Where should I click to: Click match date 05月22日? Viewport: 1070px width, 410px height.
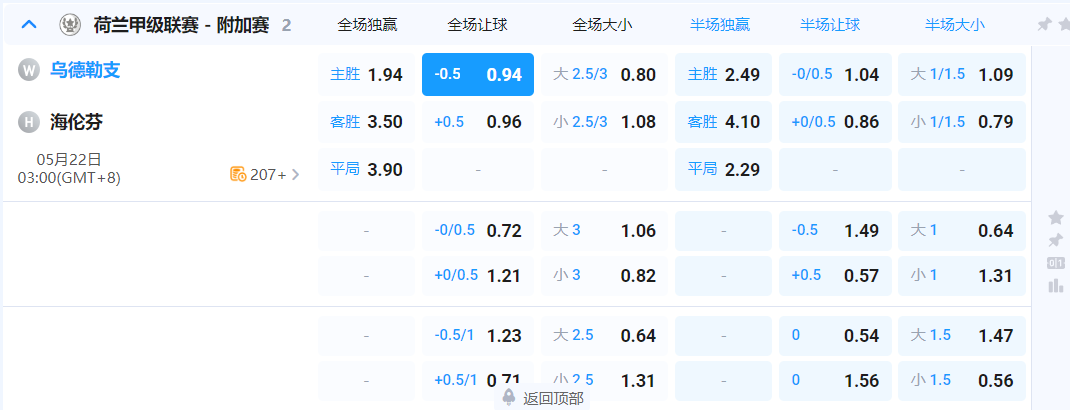(69, 160)
